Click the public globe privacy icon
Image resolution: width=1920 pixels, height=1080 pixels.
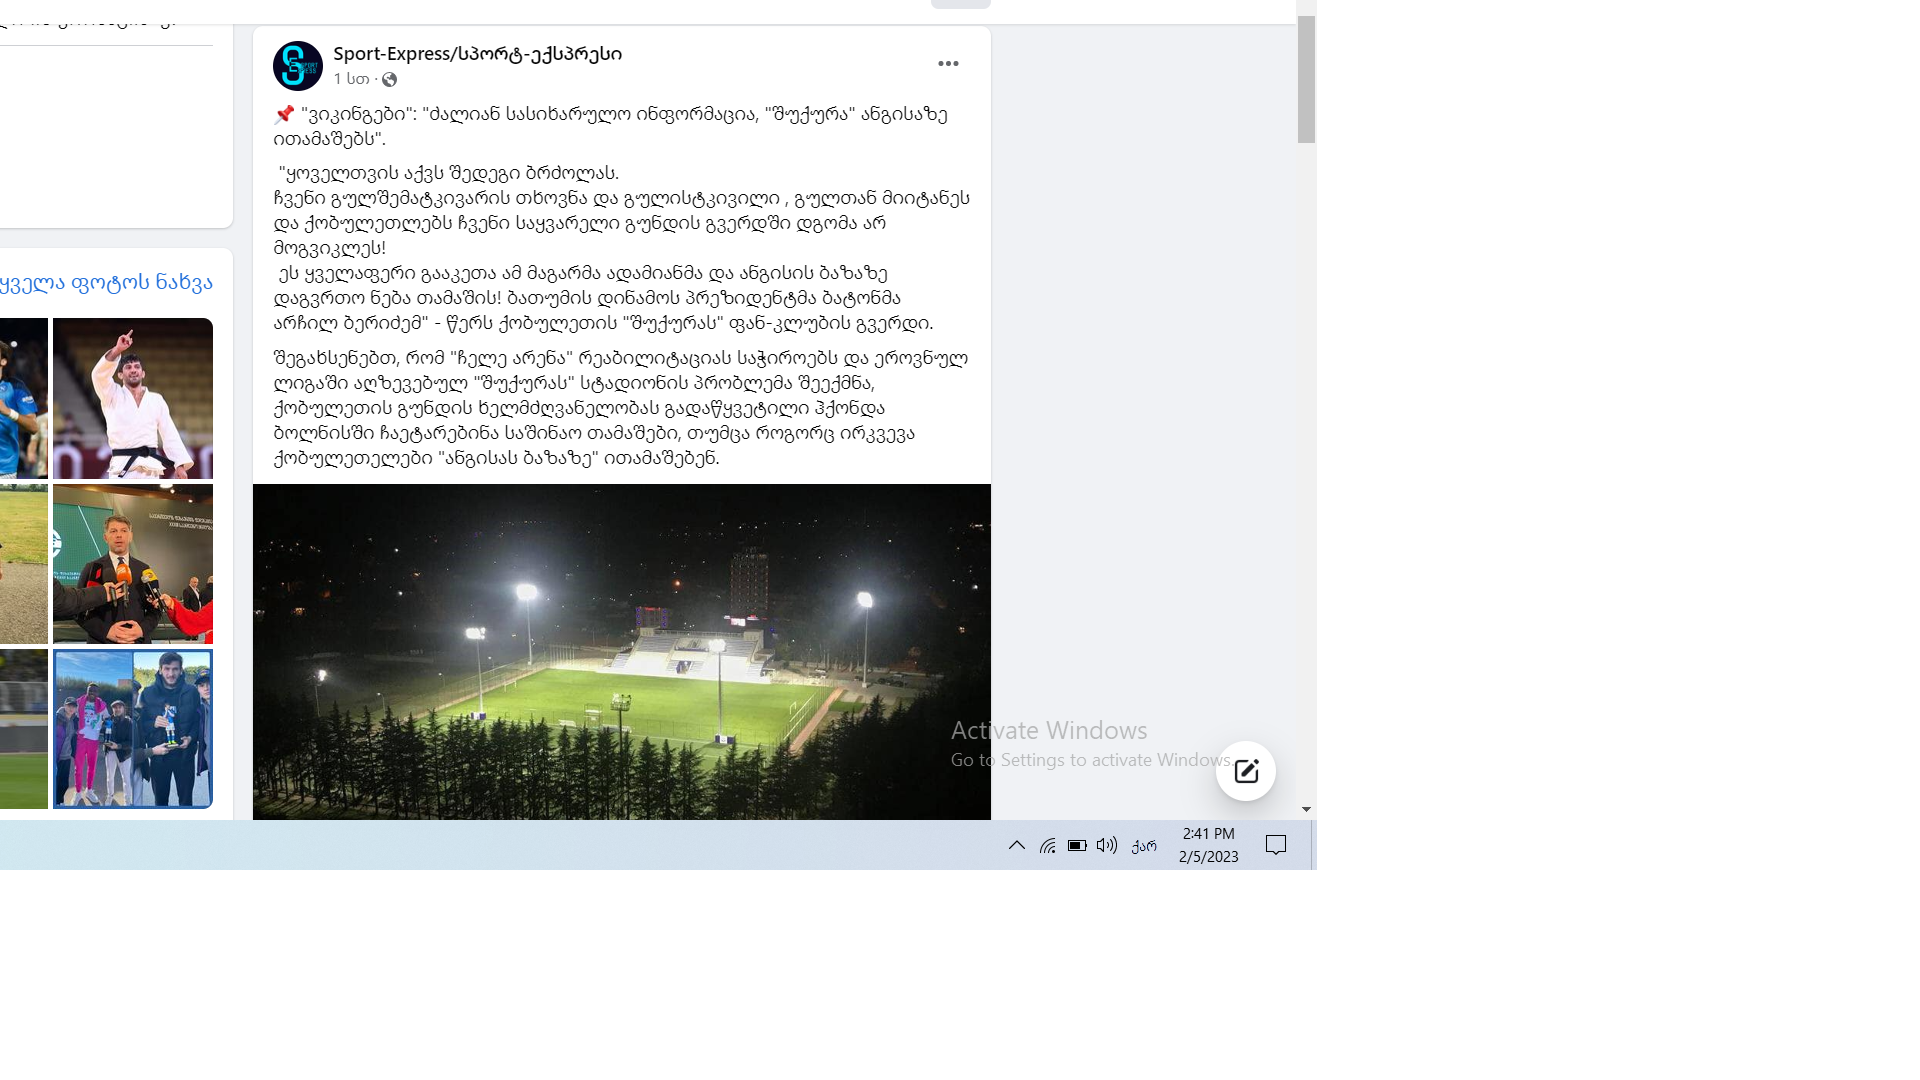click(x=390, y=80)
